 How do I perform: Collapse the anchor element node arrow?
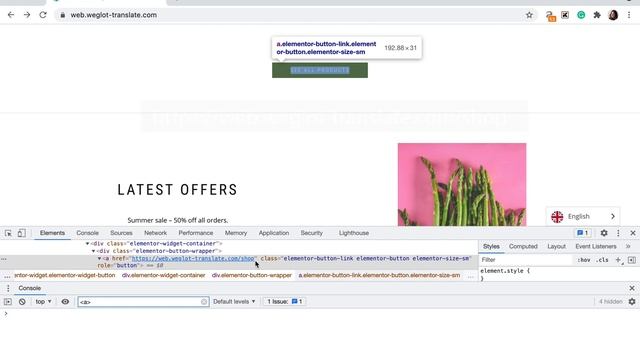click(x=99, y=258)
